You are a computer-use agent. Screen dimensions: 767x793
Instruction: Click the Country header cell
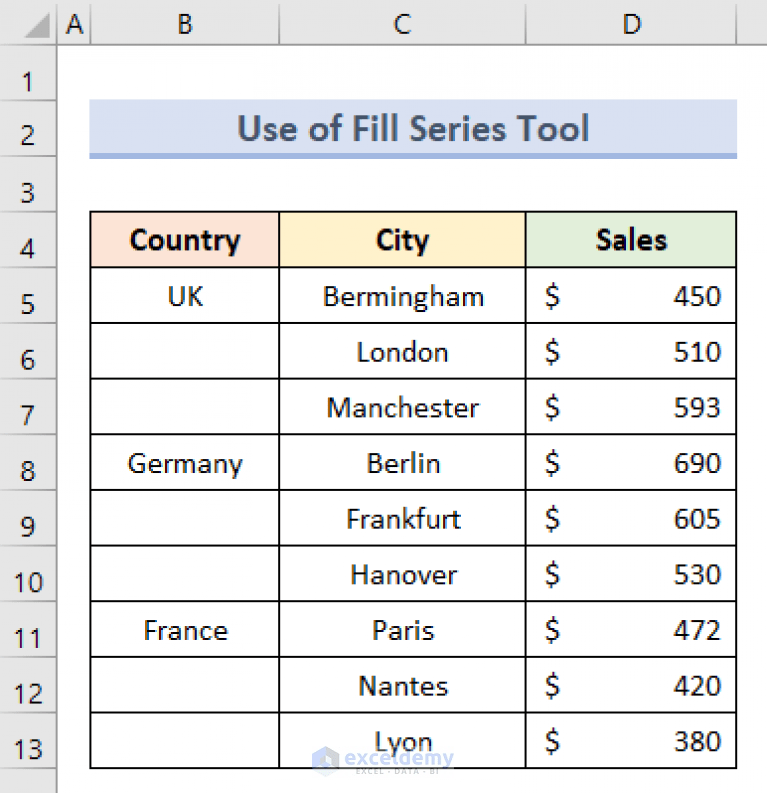pos(185,240)
